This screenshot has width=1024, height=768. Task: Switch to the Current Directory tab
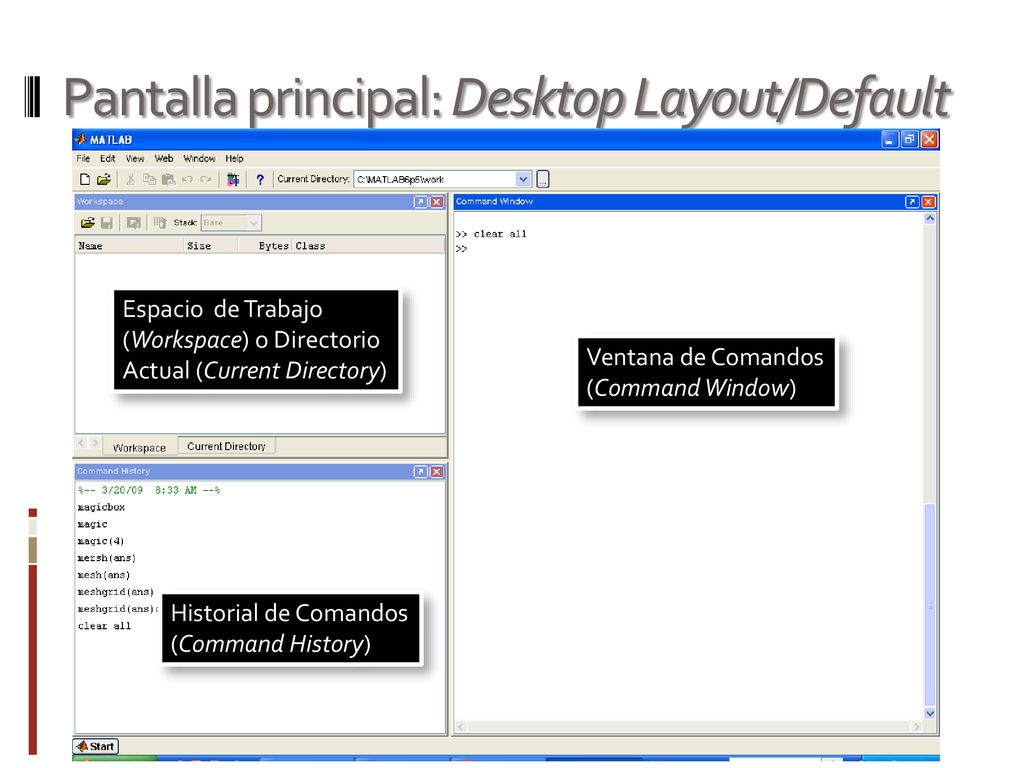point(227,447)
